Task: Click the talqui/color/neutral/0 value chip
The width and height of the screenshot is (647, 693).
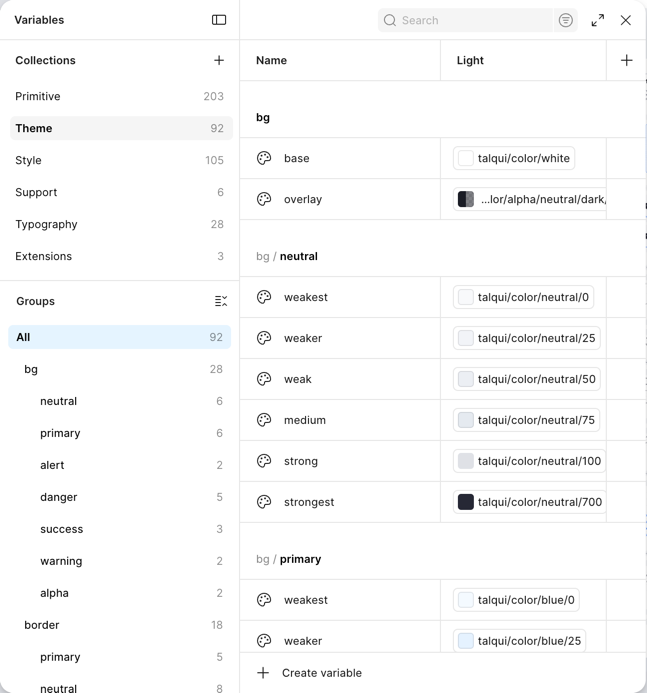Action: [x=523, y=297]
